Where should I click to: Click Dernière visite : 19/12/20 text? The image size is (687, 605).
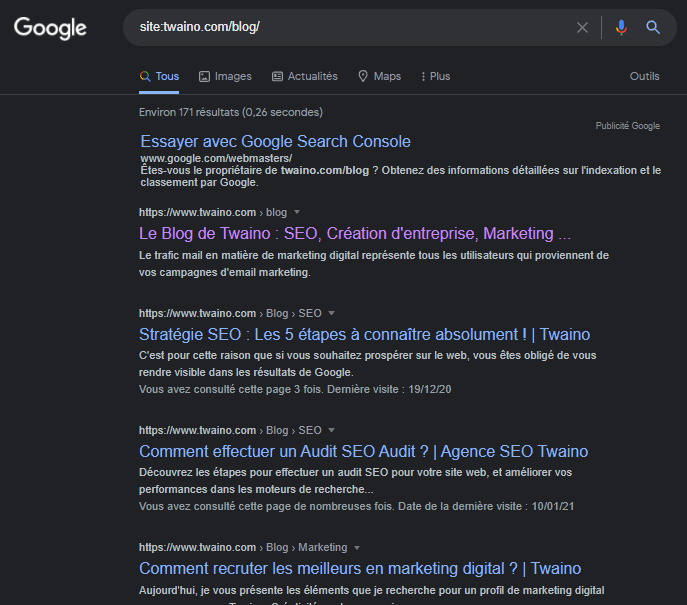coord(389,389)
